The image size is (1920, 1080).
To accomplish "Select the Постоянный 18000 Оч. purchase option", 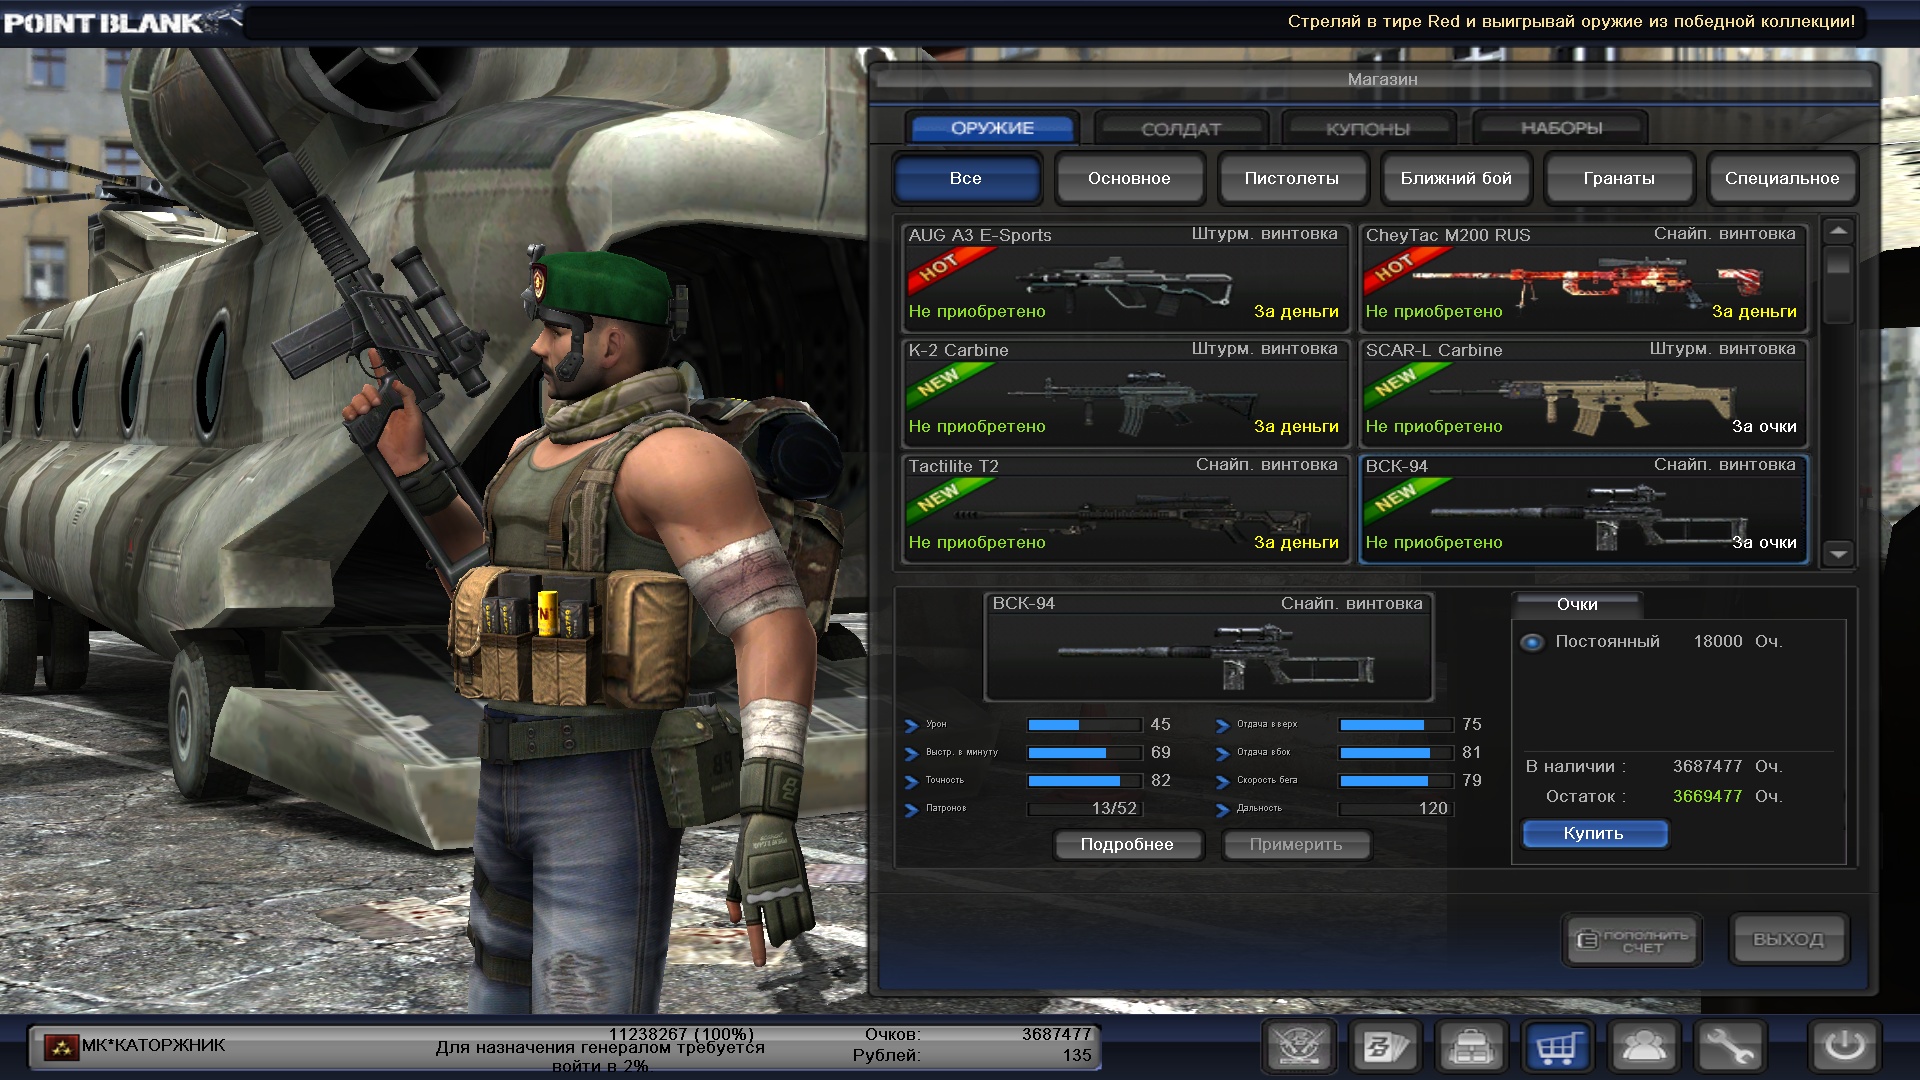I will tap(1532, 642).
